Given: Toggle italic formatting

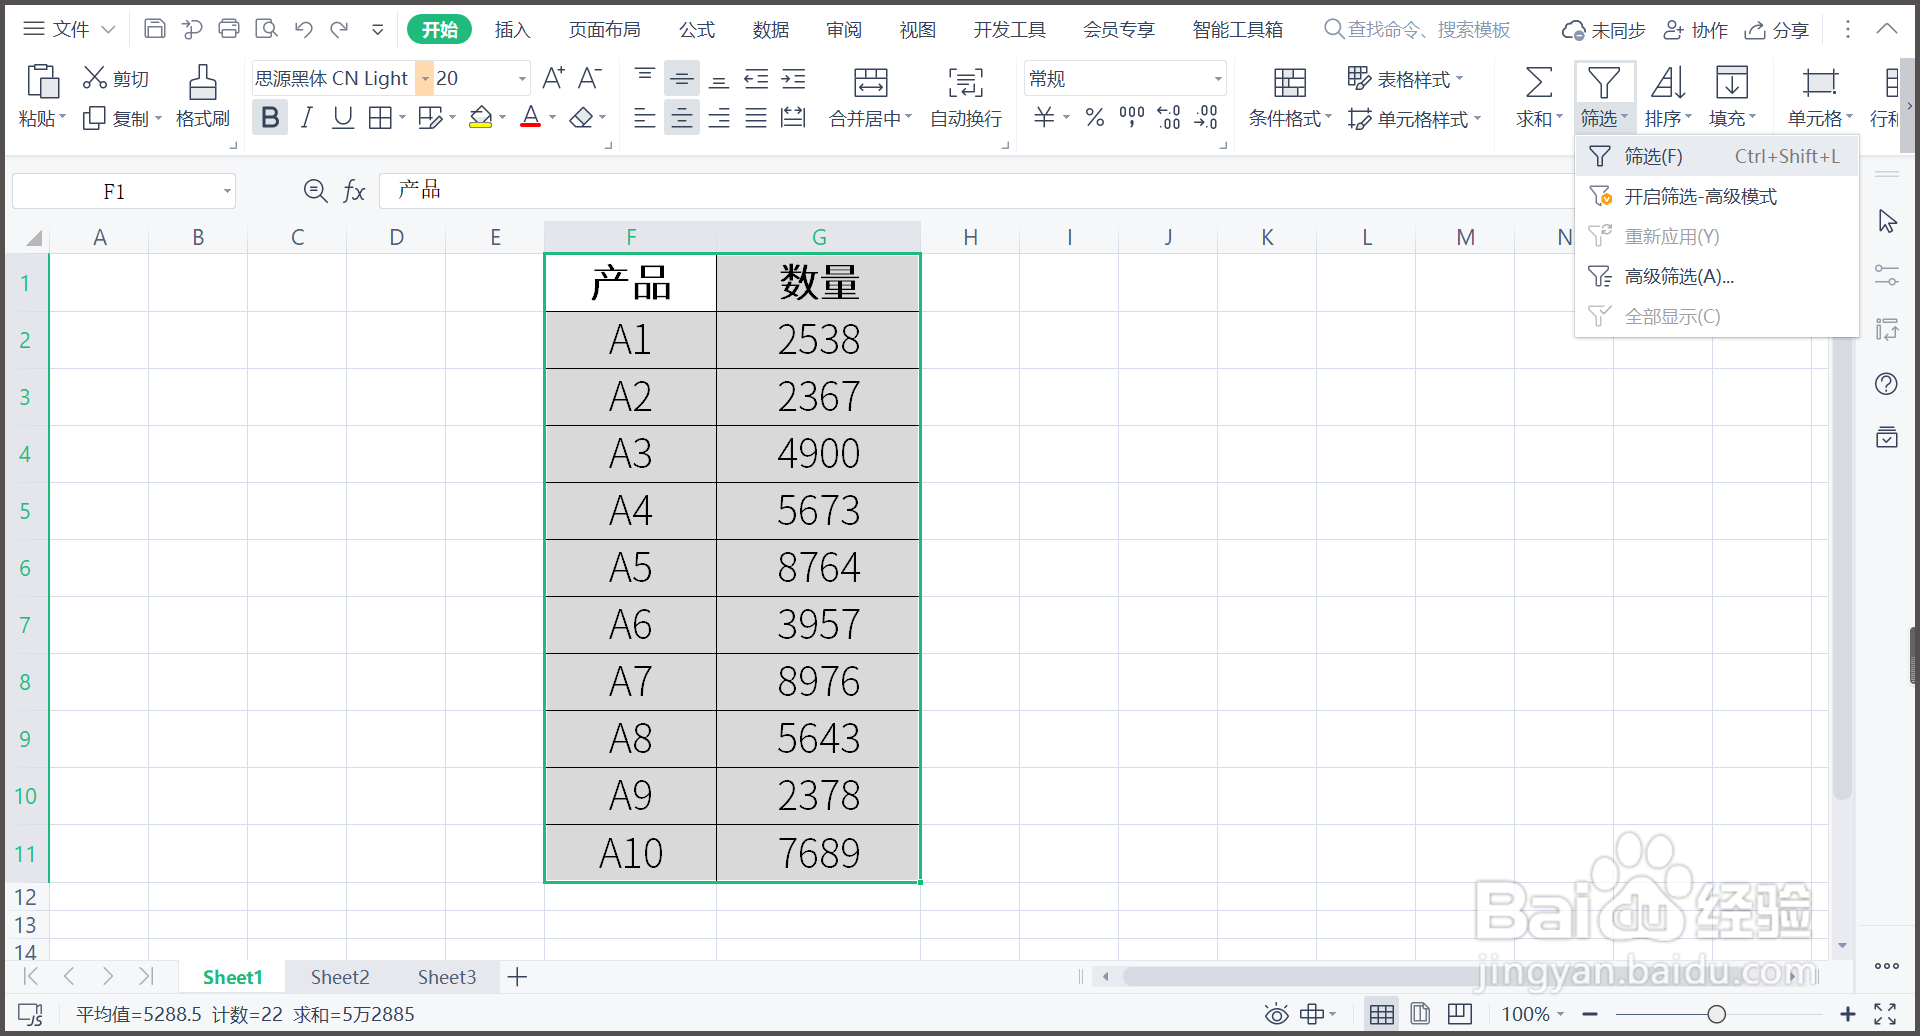Looking at the screenshot, I should click(x=306, y=117).
